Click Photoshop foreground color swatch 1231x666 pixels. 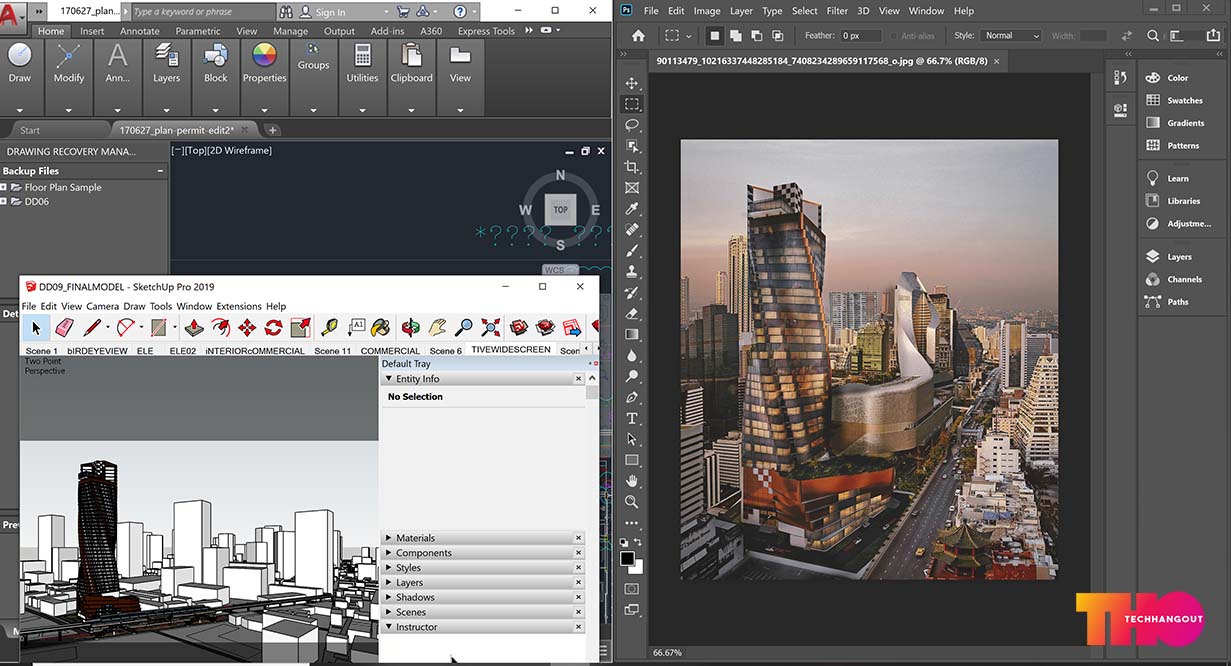[x=627, y=558]
